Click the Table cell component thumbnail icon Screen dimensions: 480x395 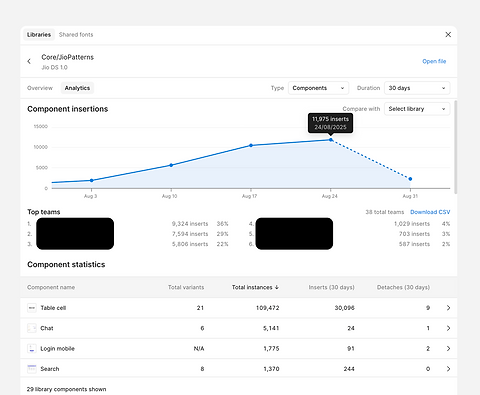point(32,308)
